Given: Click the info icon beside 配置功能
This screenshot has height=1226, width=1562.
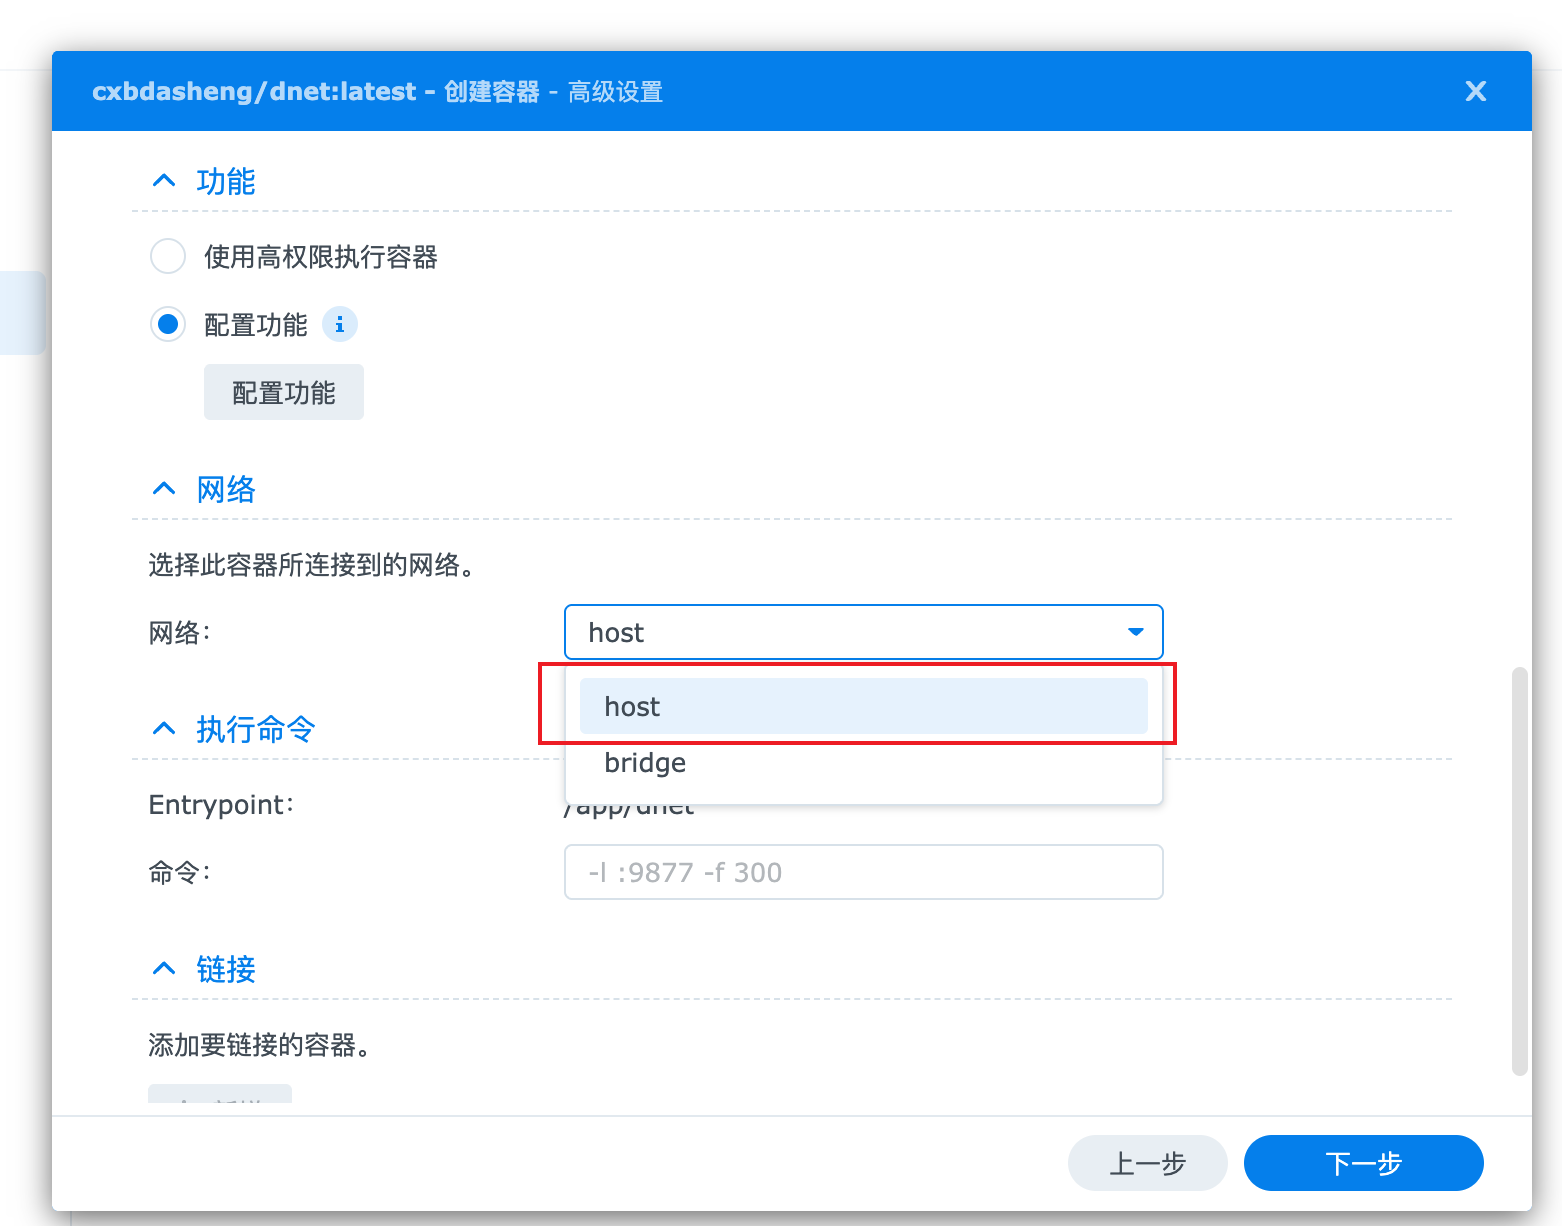Looking at the screenshot, I should tap(340, 324).
